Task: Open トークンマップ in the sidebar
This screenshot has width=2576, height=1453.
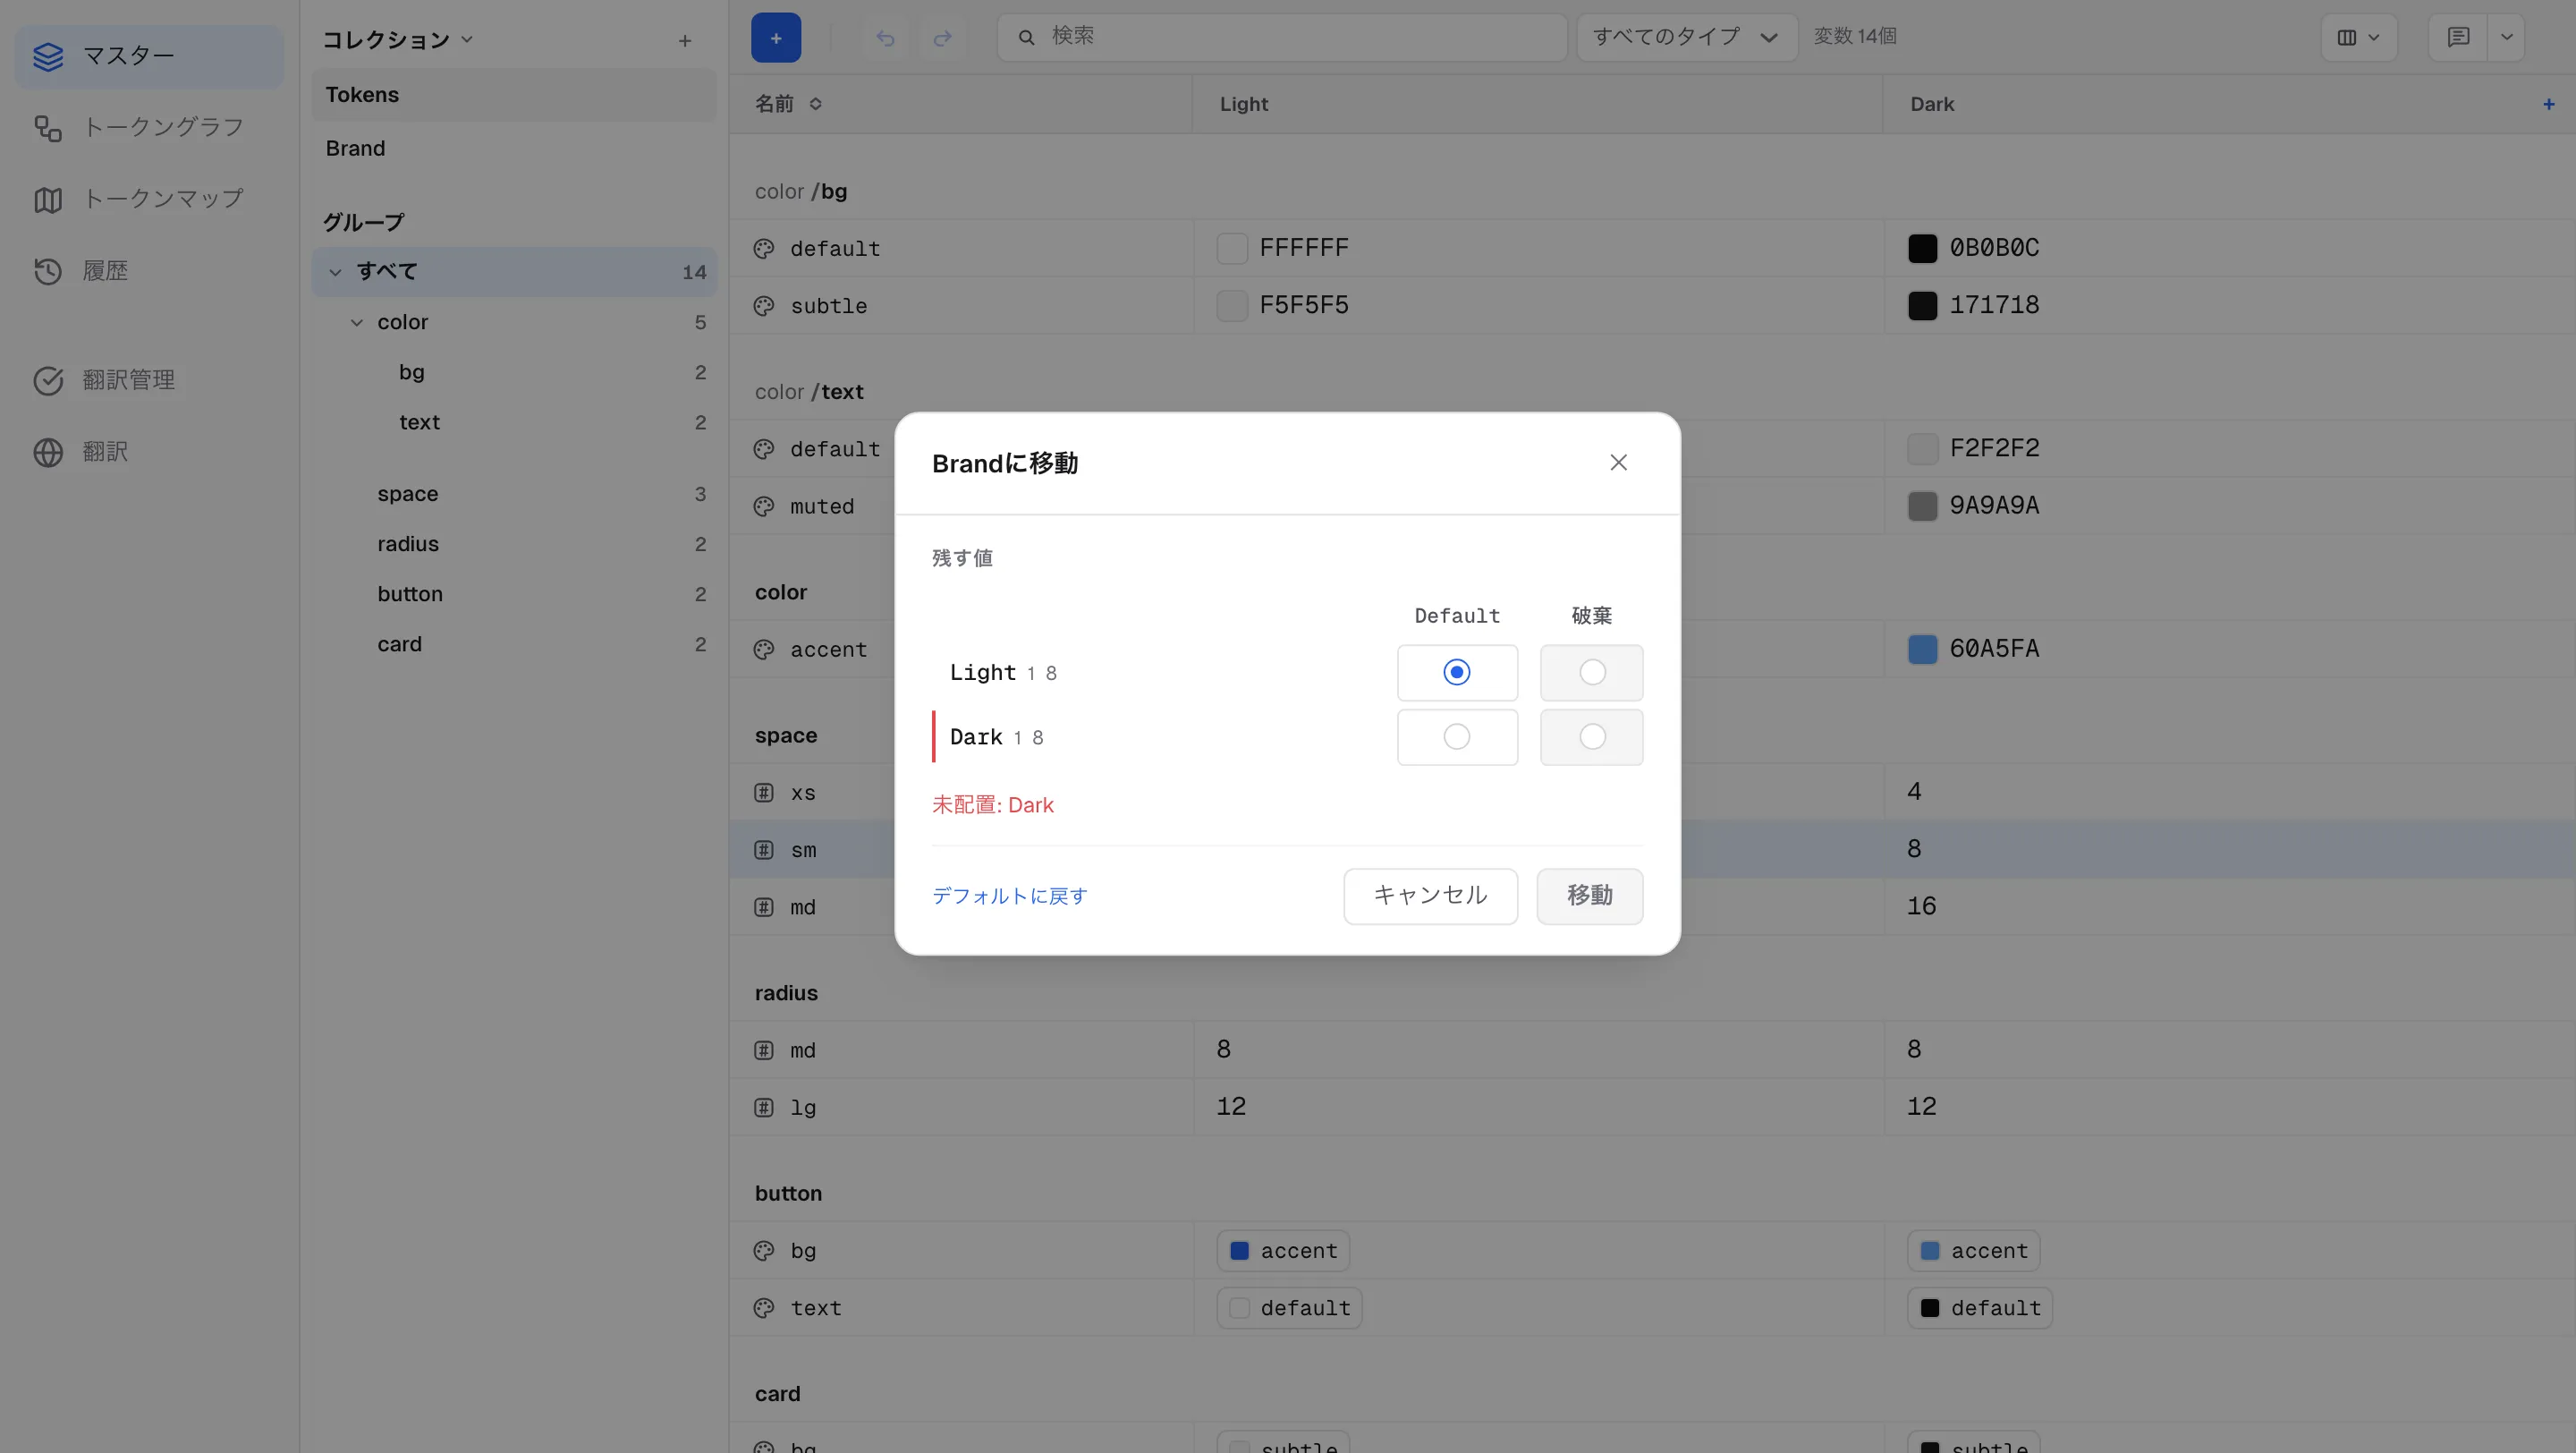Action: tap(150, 199)
